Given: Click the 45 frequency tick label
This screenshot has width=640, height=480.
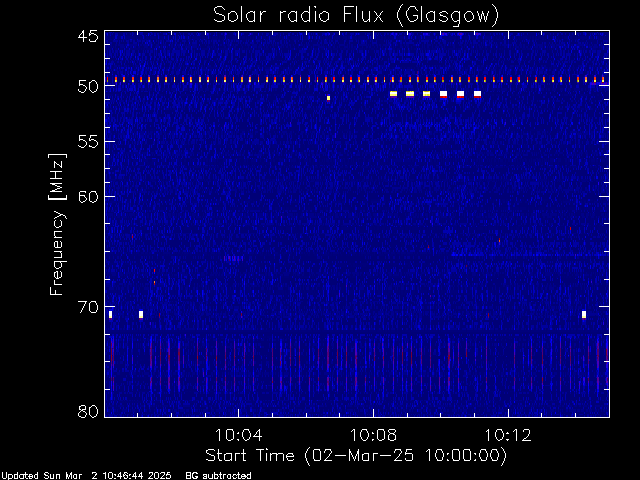Looking at the screenshot, I should pyautogui.click(x=89, y=37).
